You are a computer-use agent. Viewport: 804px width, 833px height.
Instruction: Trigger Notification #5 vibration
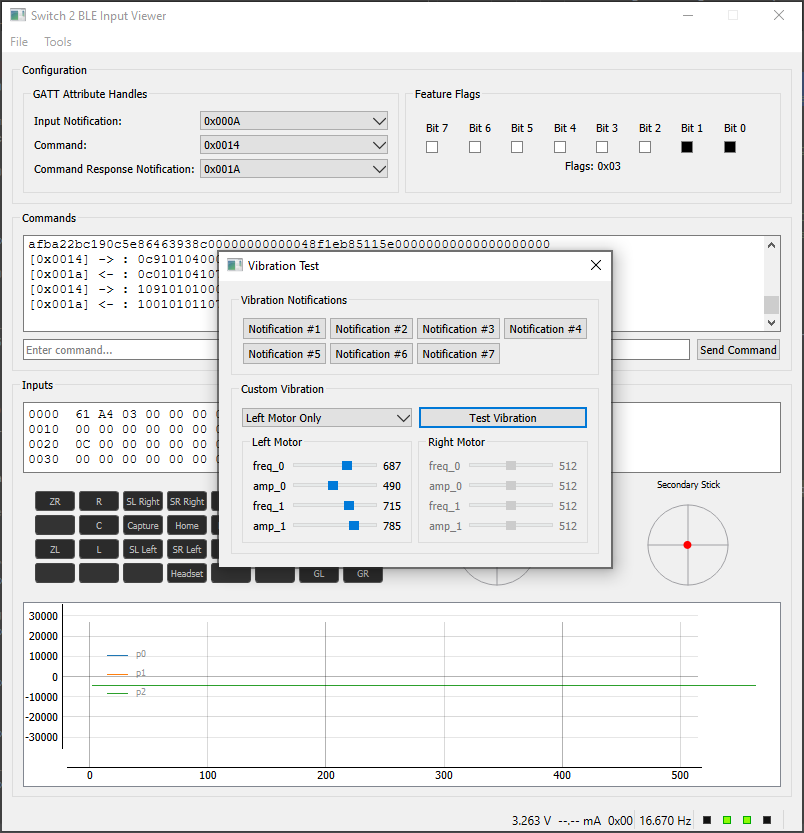pos(284,354)
